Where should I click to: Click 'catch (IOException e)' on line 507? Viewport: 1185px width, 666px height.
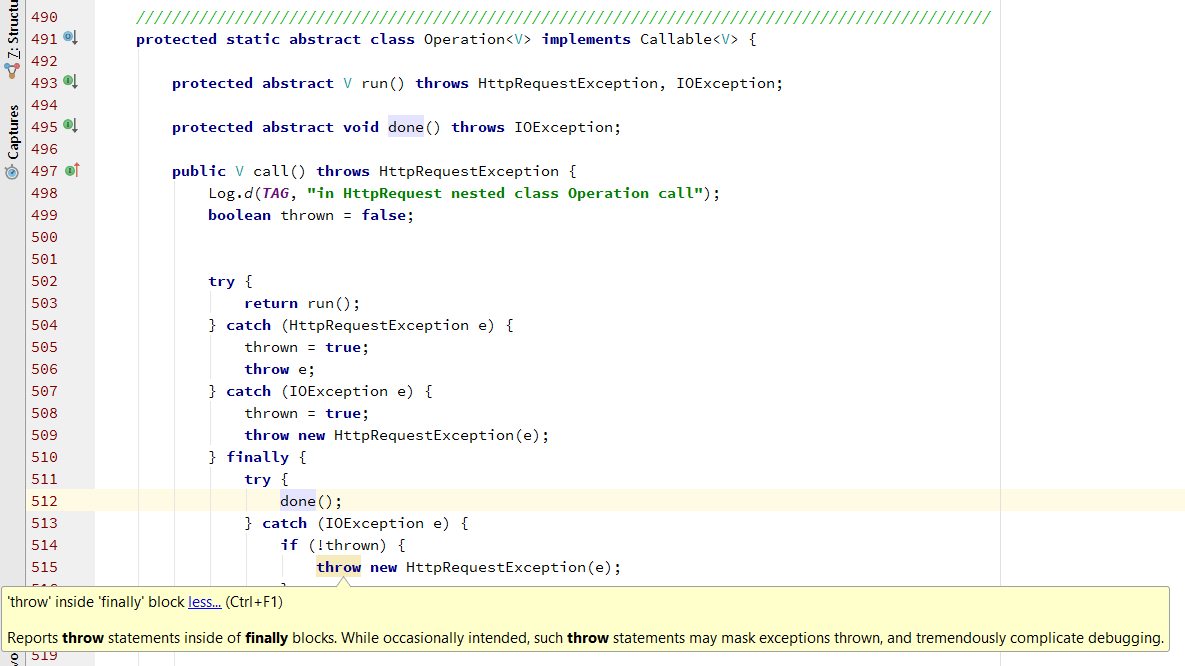click(320, 391)
